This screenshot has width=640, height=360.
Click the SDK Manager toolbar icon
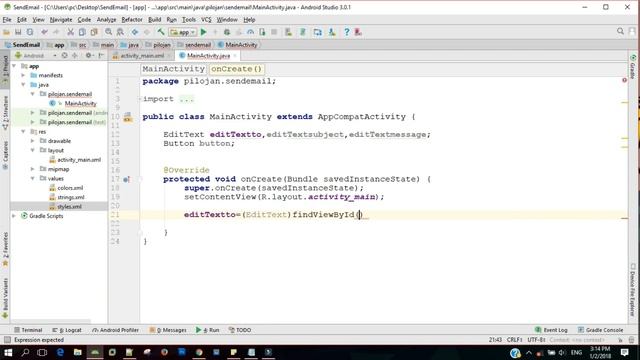(332, 32)
